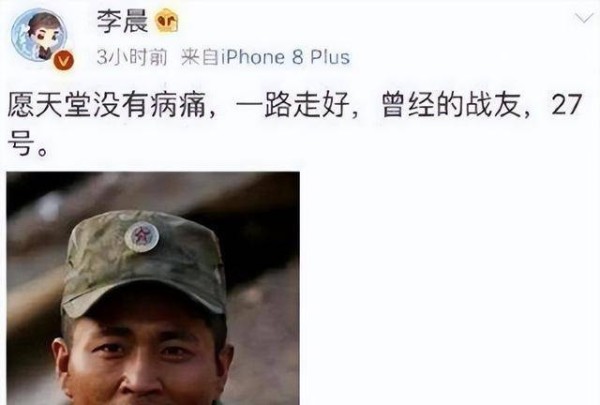
Task: Tap the golden member crown badge
Action: tap(167, 20)
